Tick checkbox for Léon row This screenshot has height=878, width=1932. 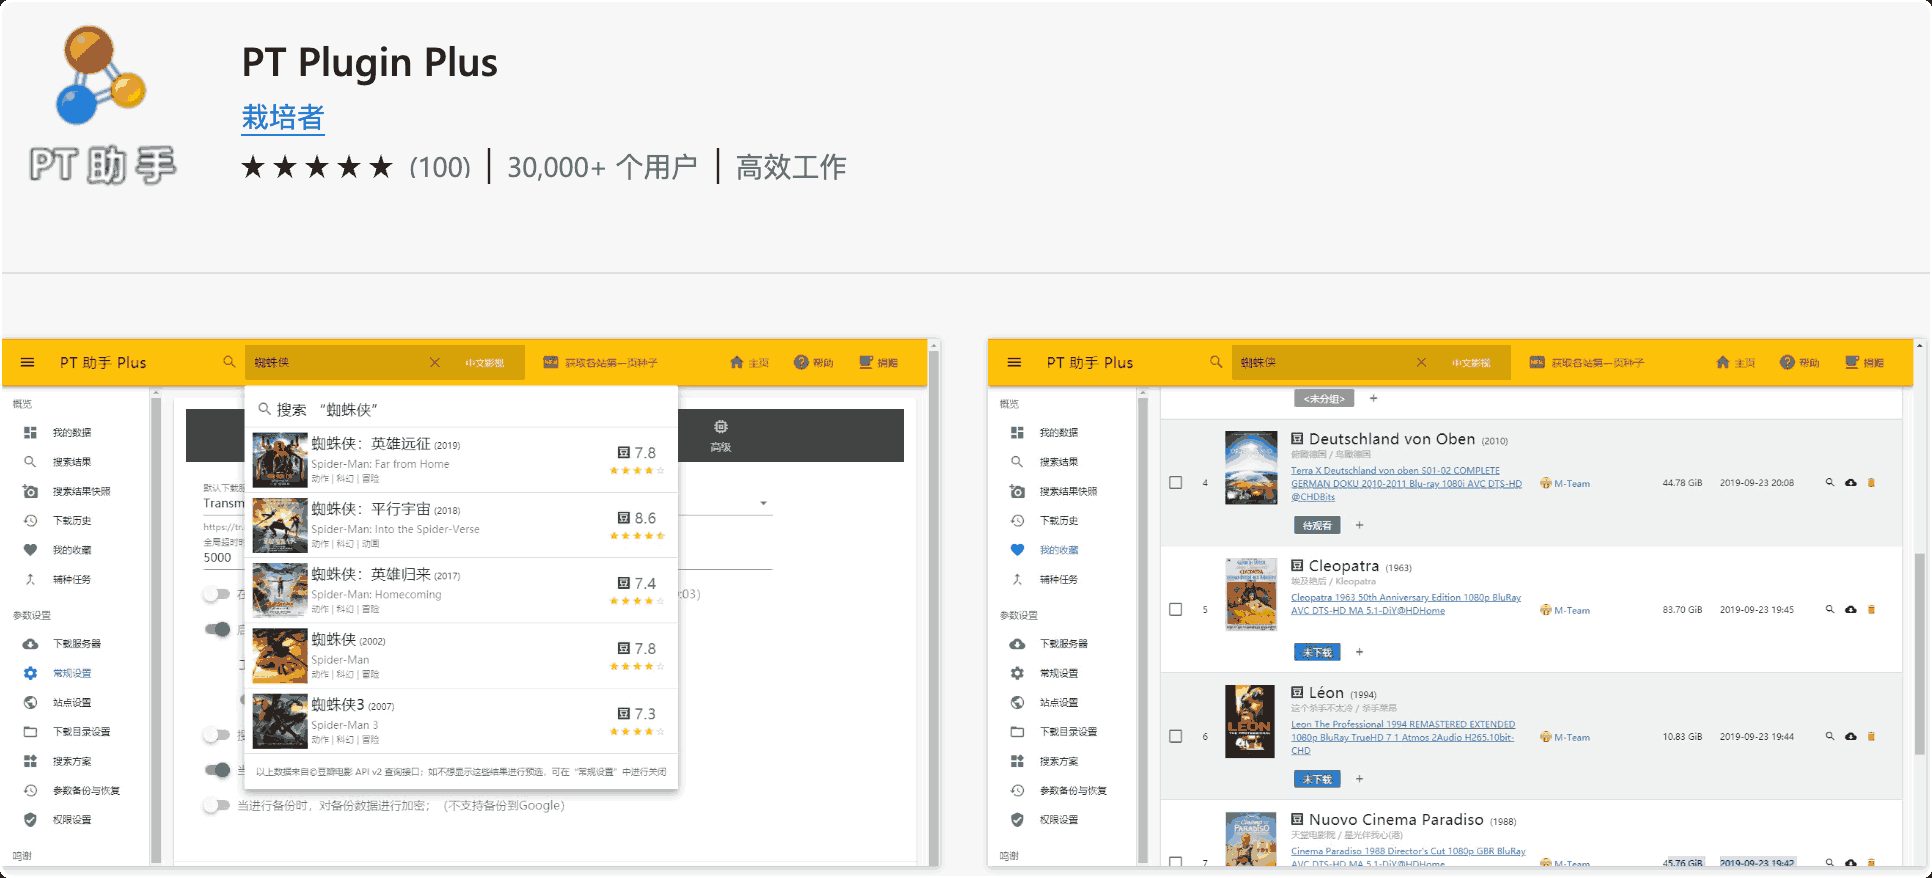[x=1176, y=737]
